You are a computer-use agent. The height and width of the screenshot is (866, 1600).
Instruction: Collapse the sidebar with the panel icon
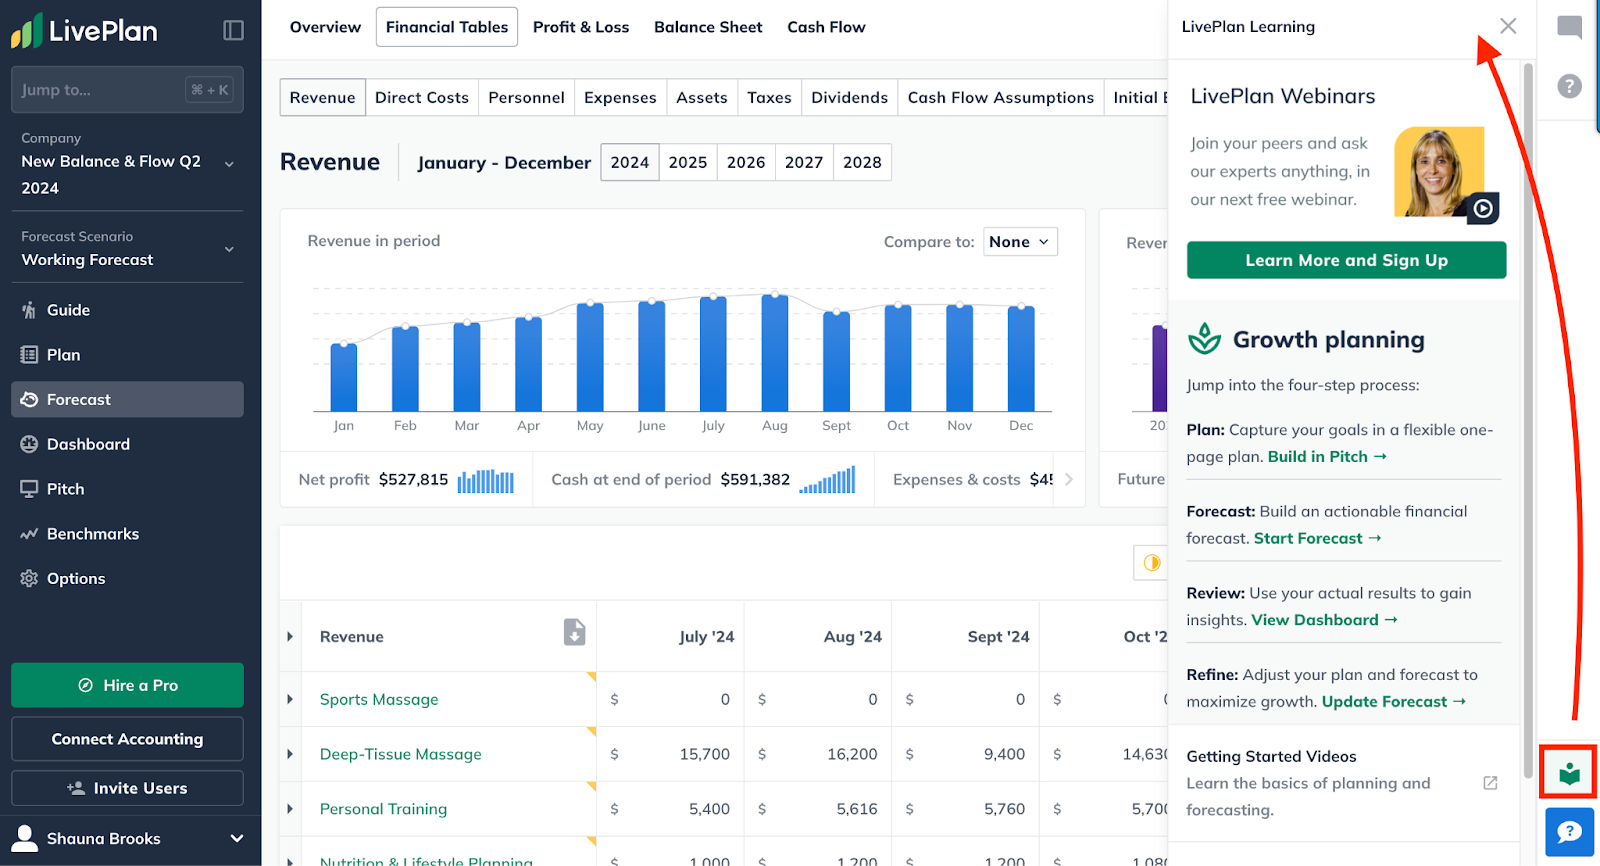coord(233,30)
